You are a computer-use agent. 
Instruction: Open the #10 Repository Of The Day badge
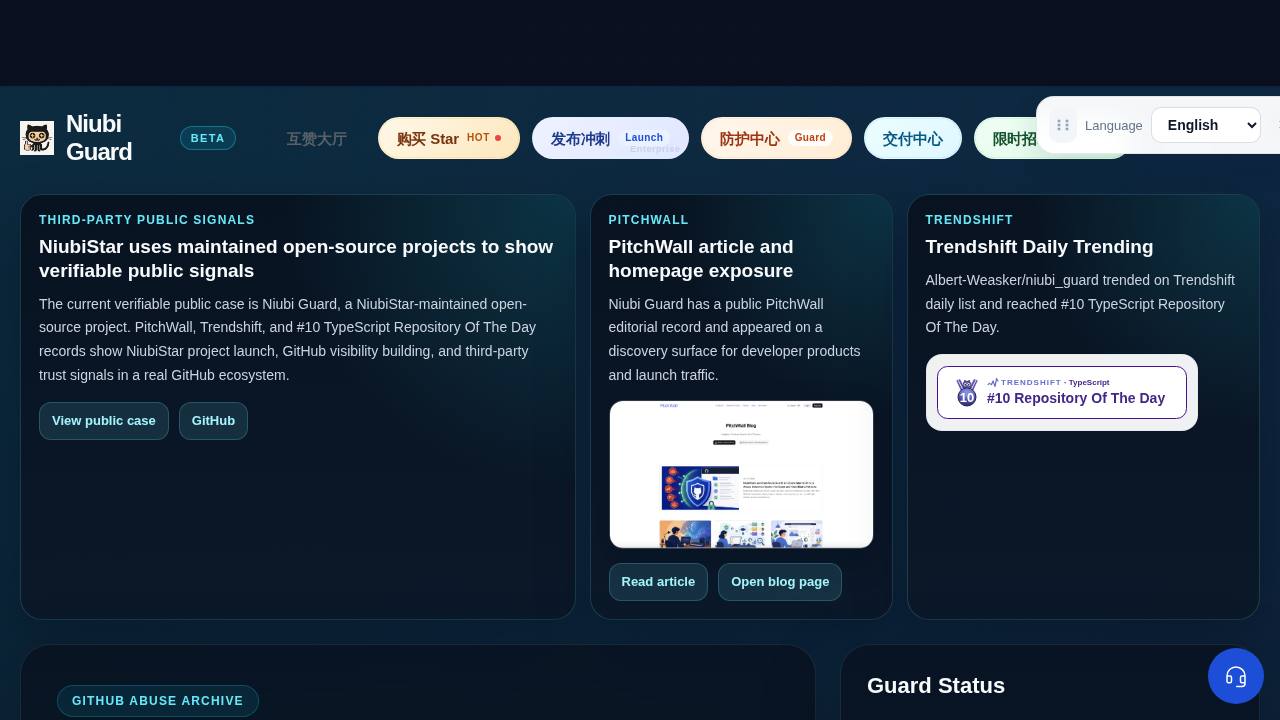(x=1062, y=392)
